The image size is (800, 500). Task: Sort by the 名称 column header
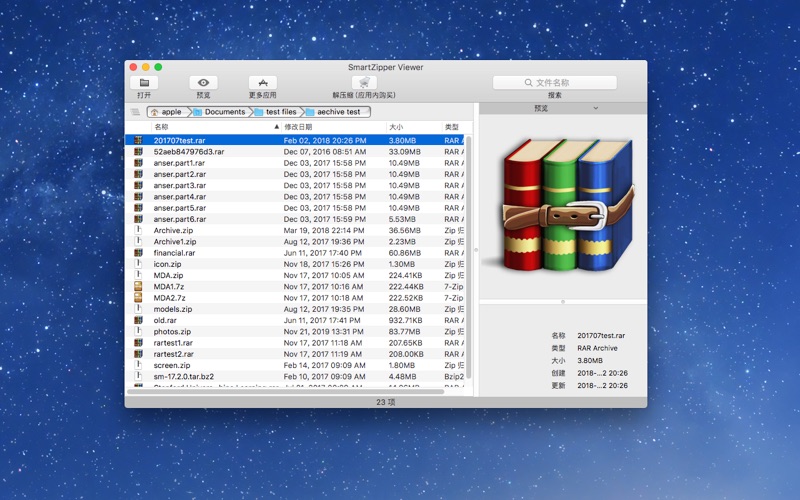[x=216, y=127]
